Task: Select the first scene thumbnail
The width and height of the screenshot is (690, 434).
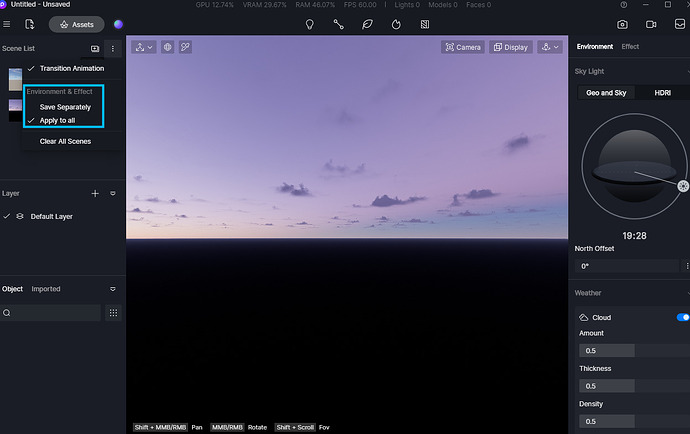Action: pos(15,79)
